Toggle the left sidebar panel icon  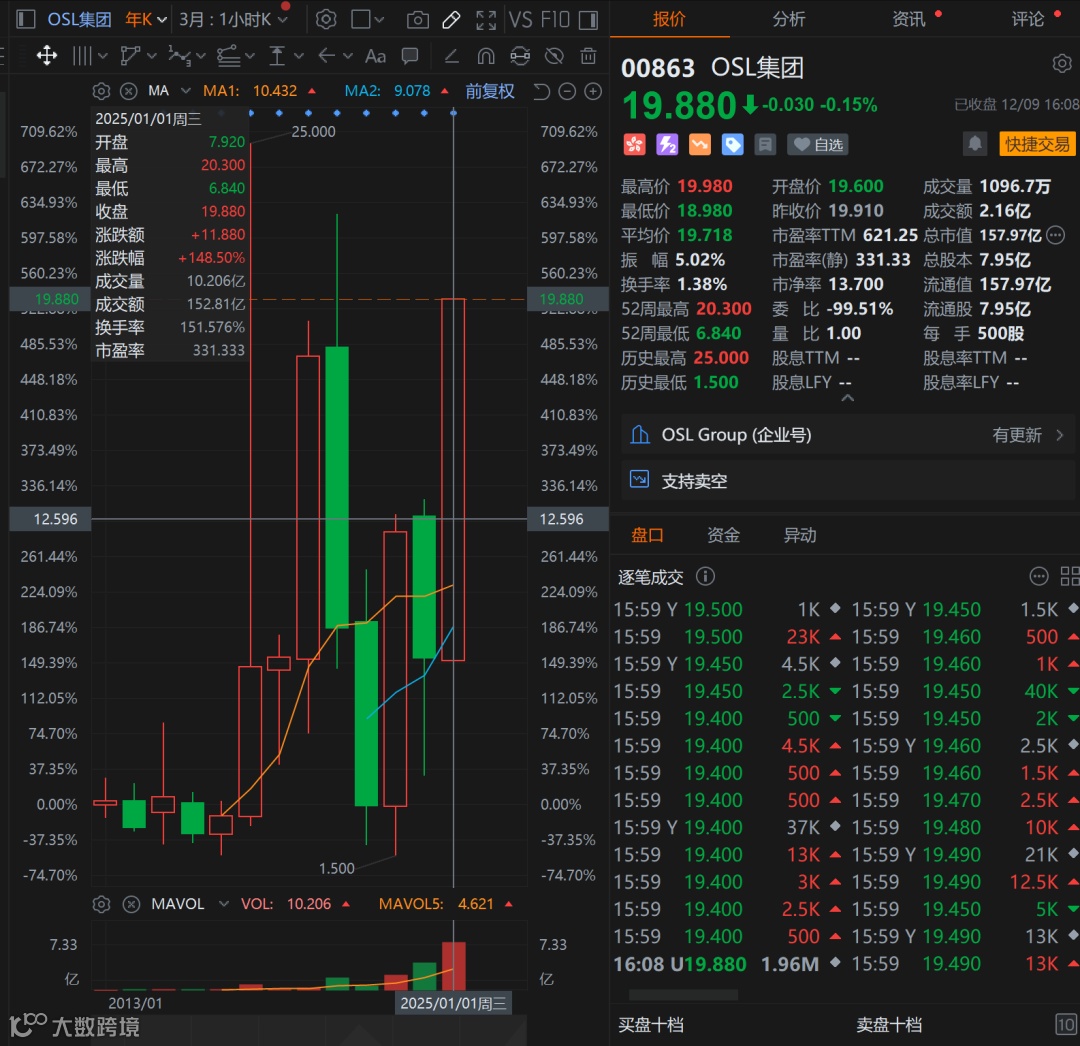25,19
